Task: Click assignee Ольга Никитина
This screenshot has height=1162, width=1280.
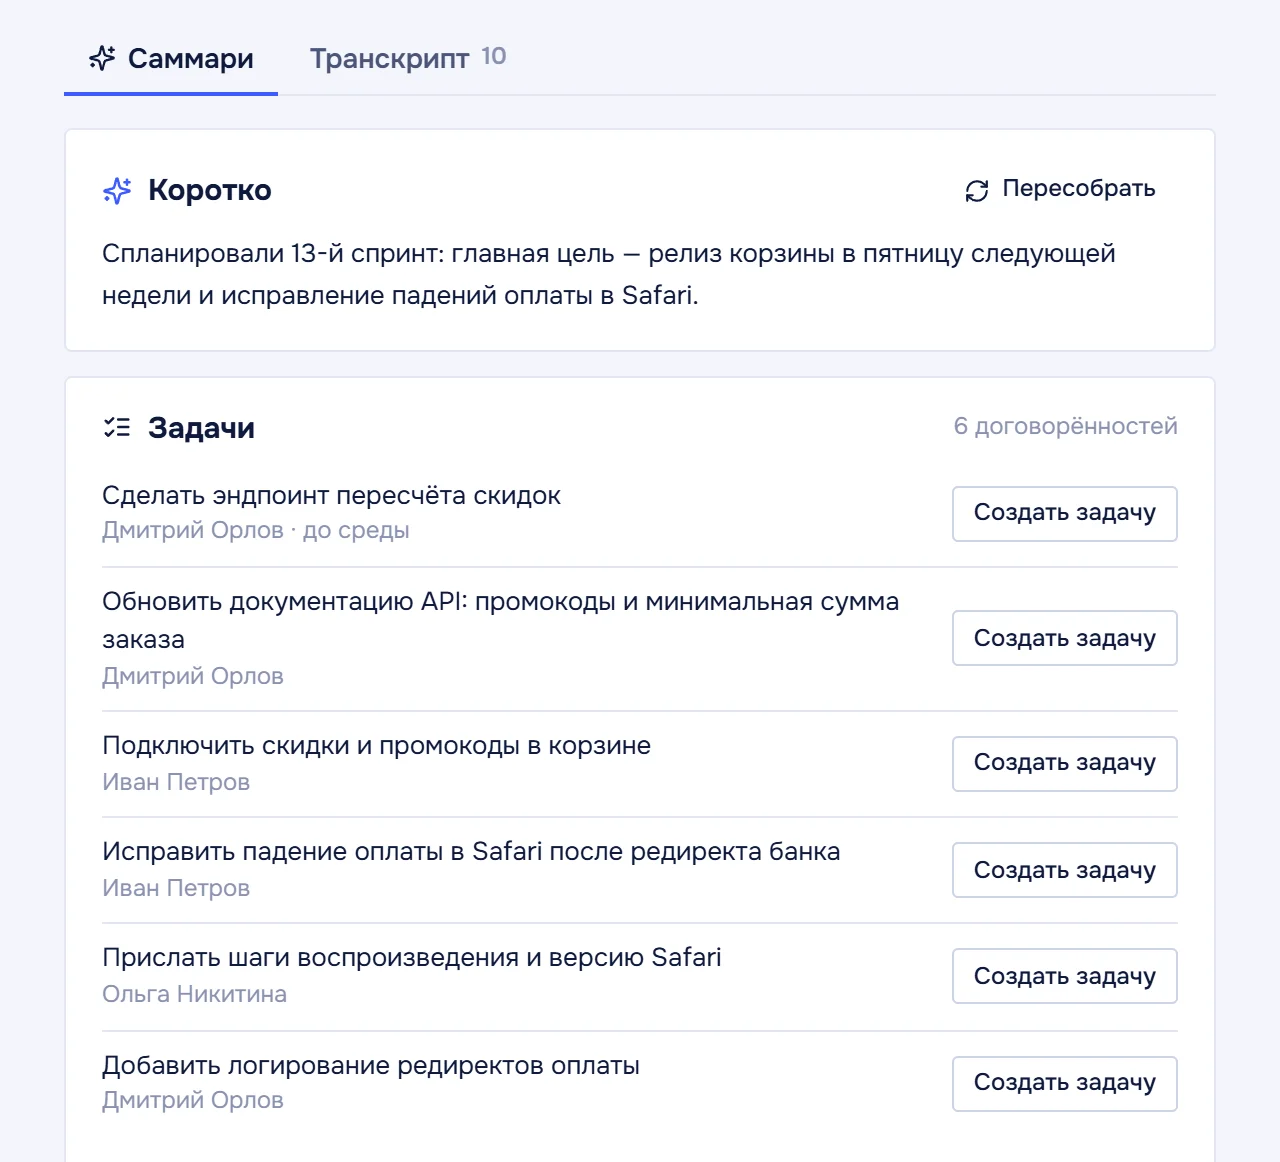Action: 194,994
